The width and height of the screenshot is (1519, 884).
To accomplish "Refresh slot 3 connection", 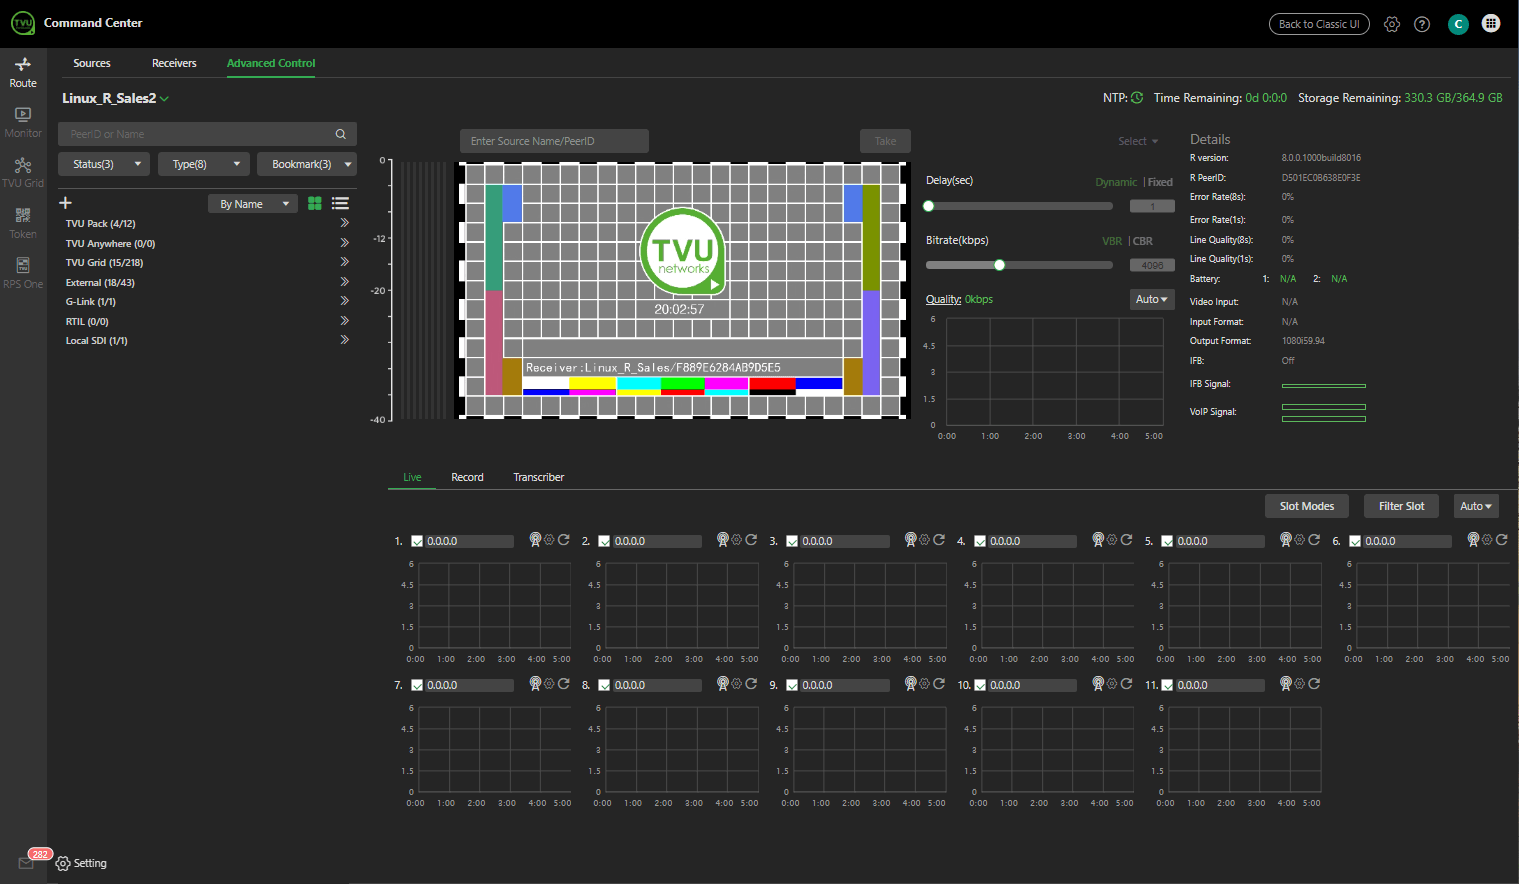I will 939,540.
